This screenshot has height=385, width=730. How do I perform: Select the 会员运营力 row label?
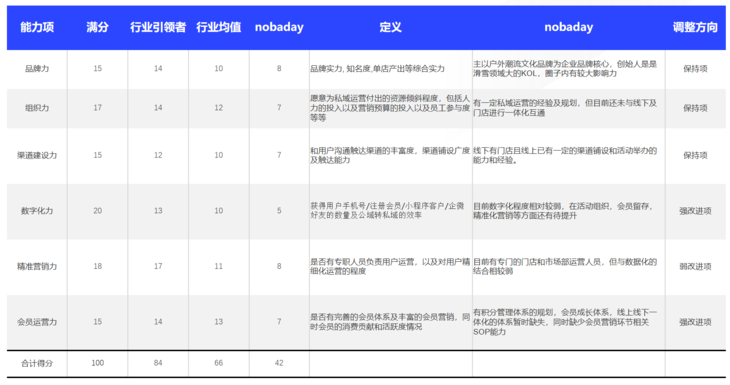point(37,322)
